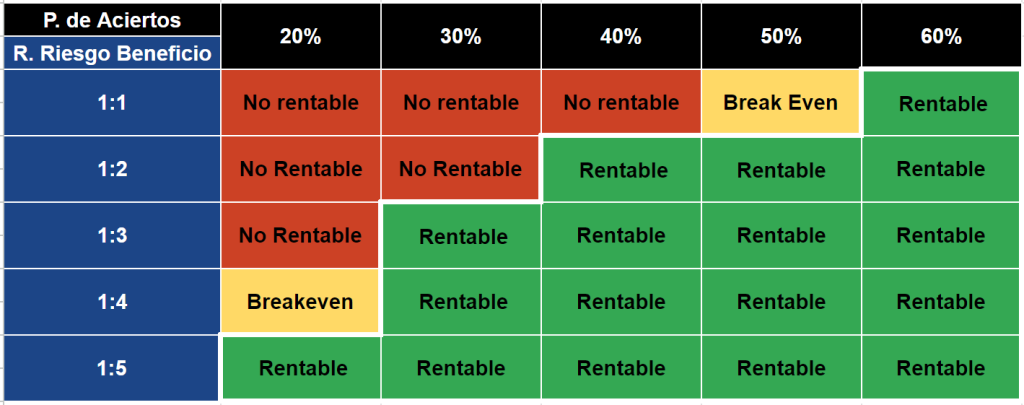Click the "No Rentable" cell for 1:2 at 30%

(460, 169)
